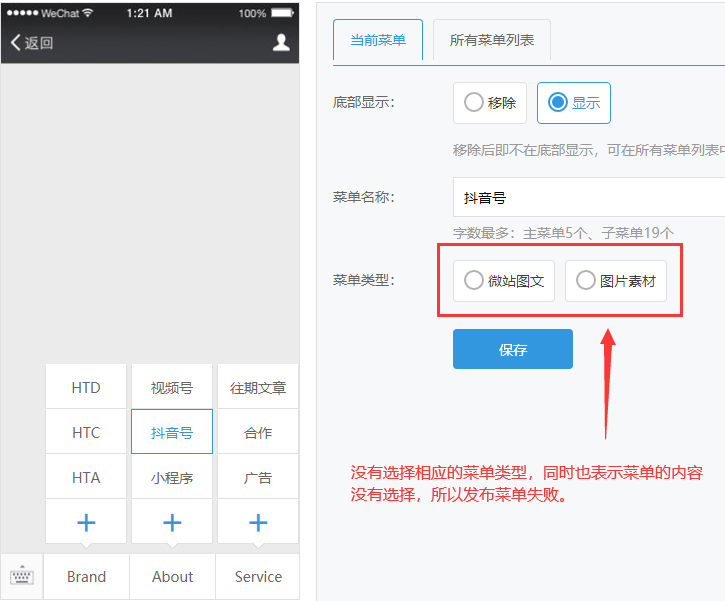
Task: Select the 往期文章 submenu item
Action: click(258, 387)
